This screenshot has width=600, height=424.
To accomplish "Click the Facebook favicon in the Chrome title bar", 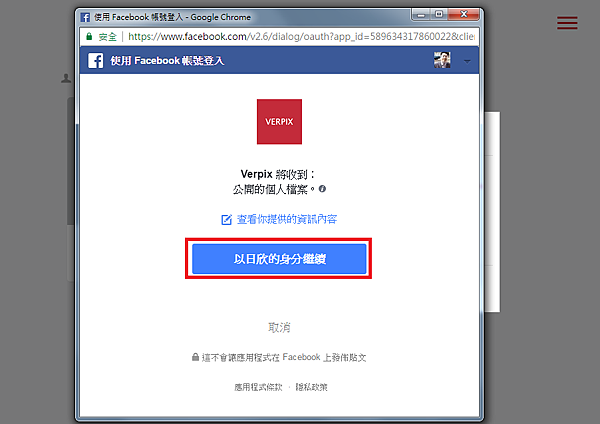I will pyautogui.click(x=85, y=17).
